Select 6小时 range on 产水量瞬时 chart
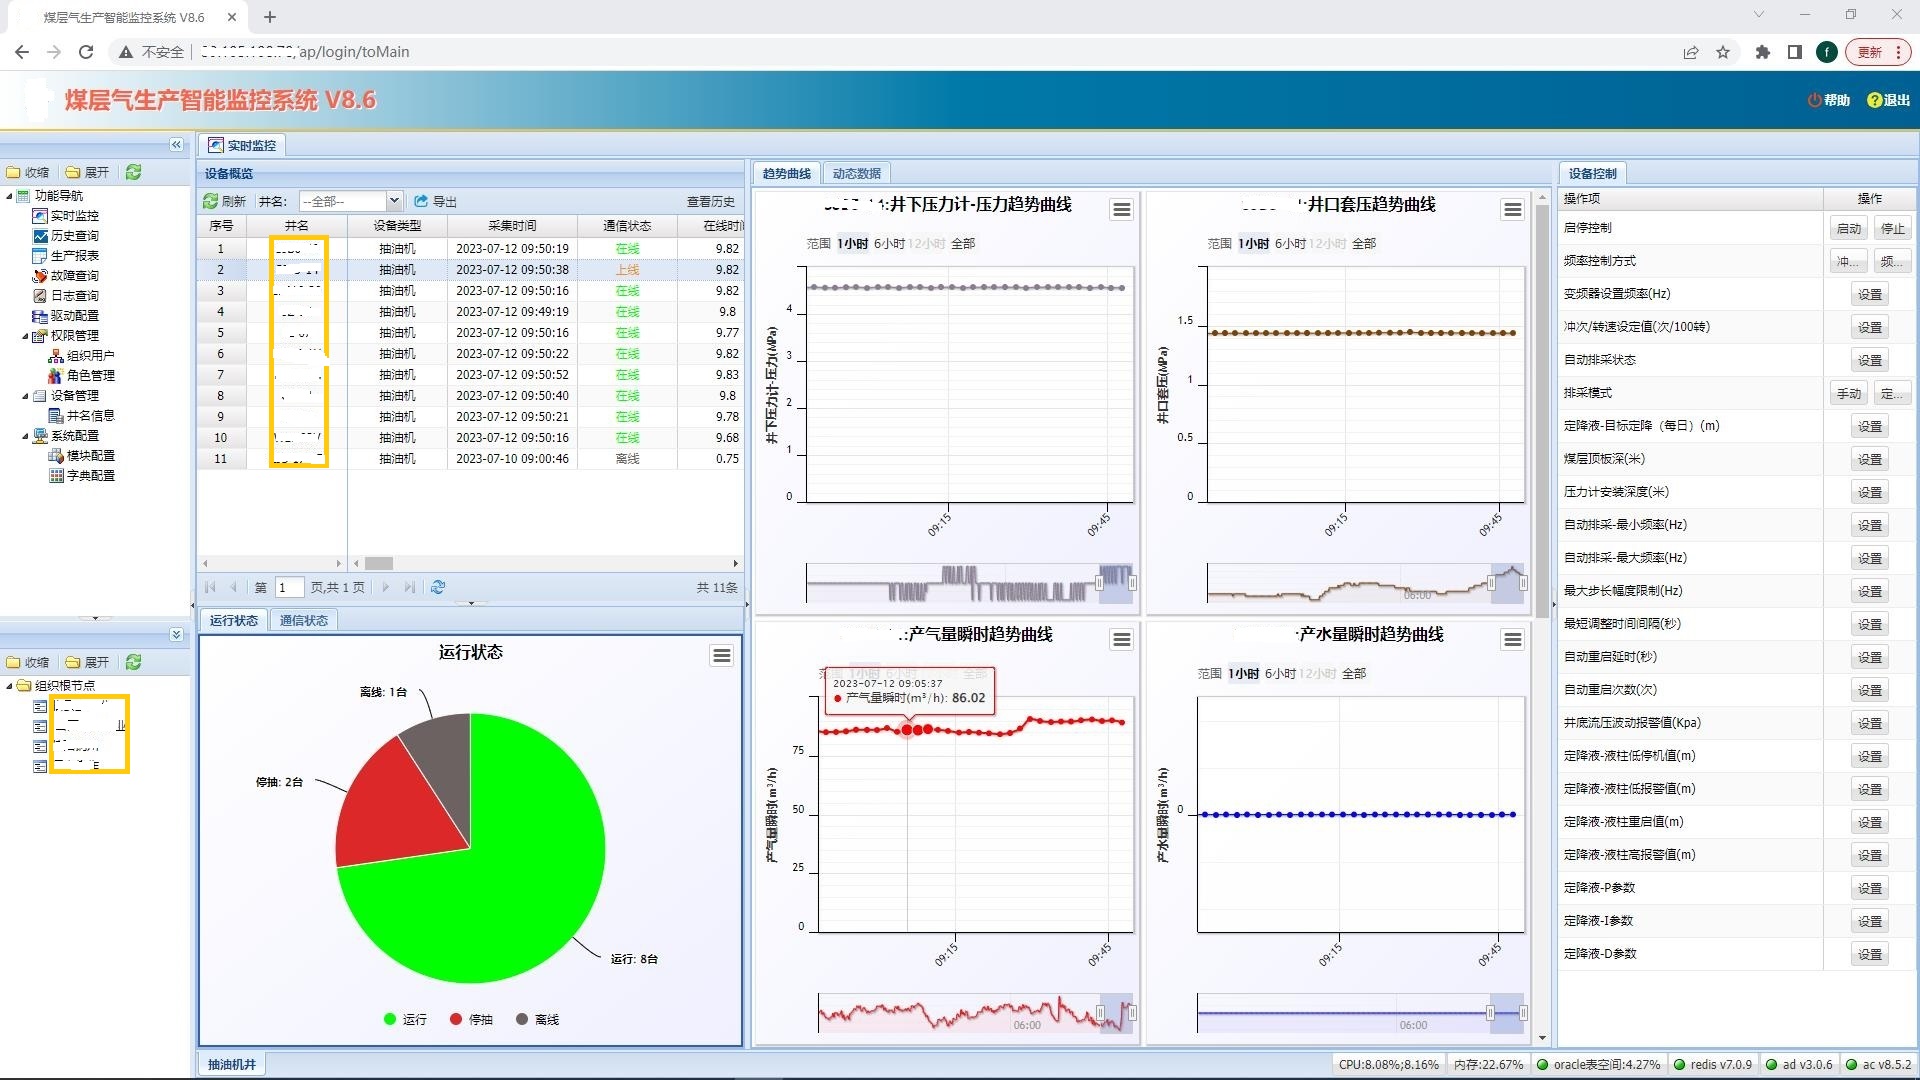 (x=1280, y=673)
